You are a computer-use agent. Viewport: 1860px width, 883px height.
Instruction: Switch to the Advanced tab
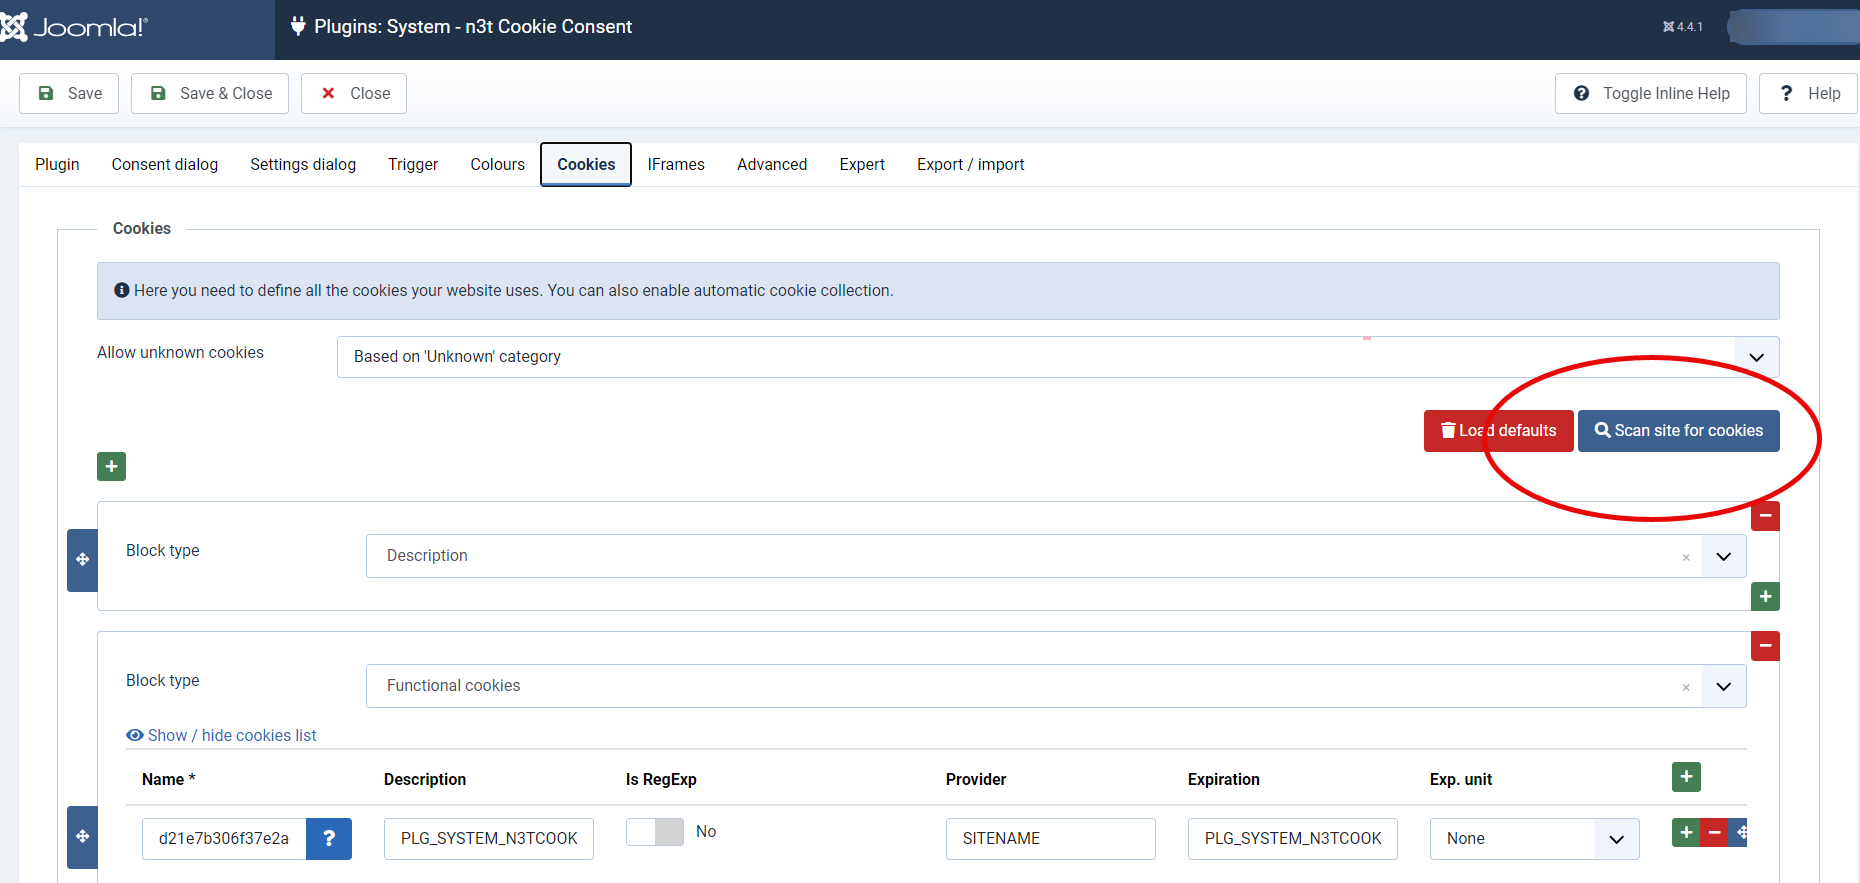pos(772,164)
